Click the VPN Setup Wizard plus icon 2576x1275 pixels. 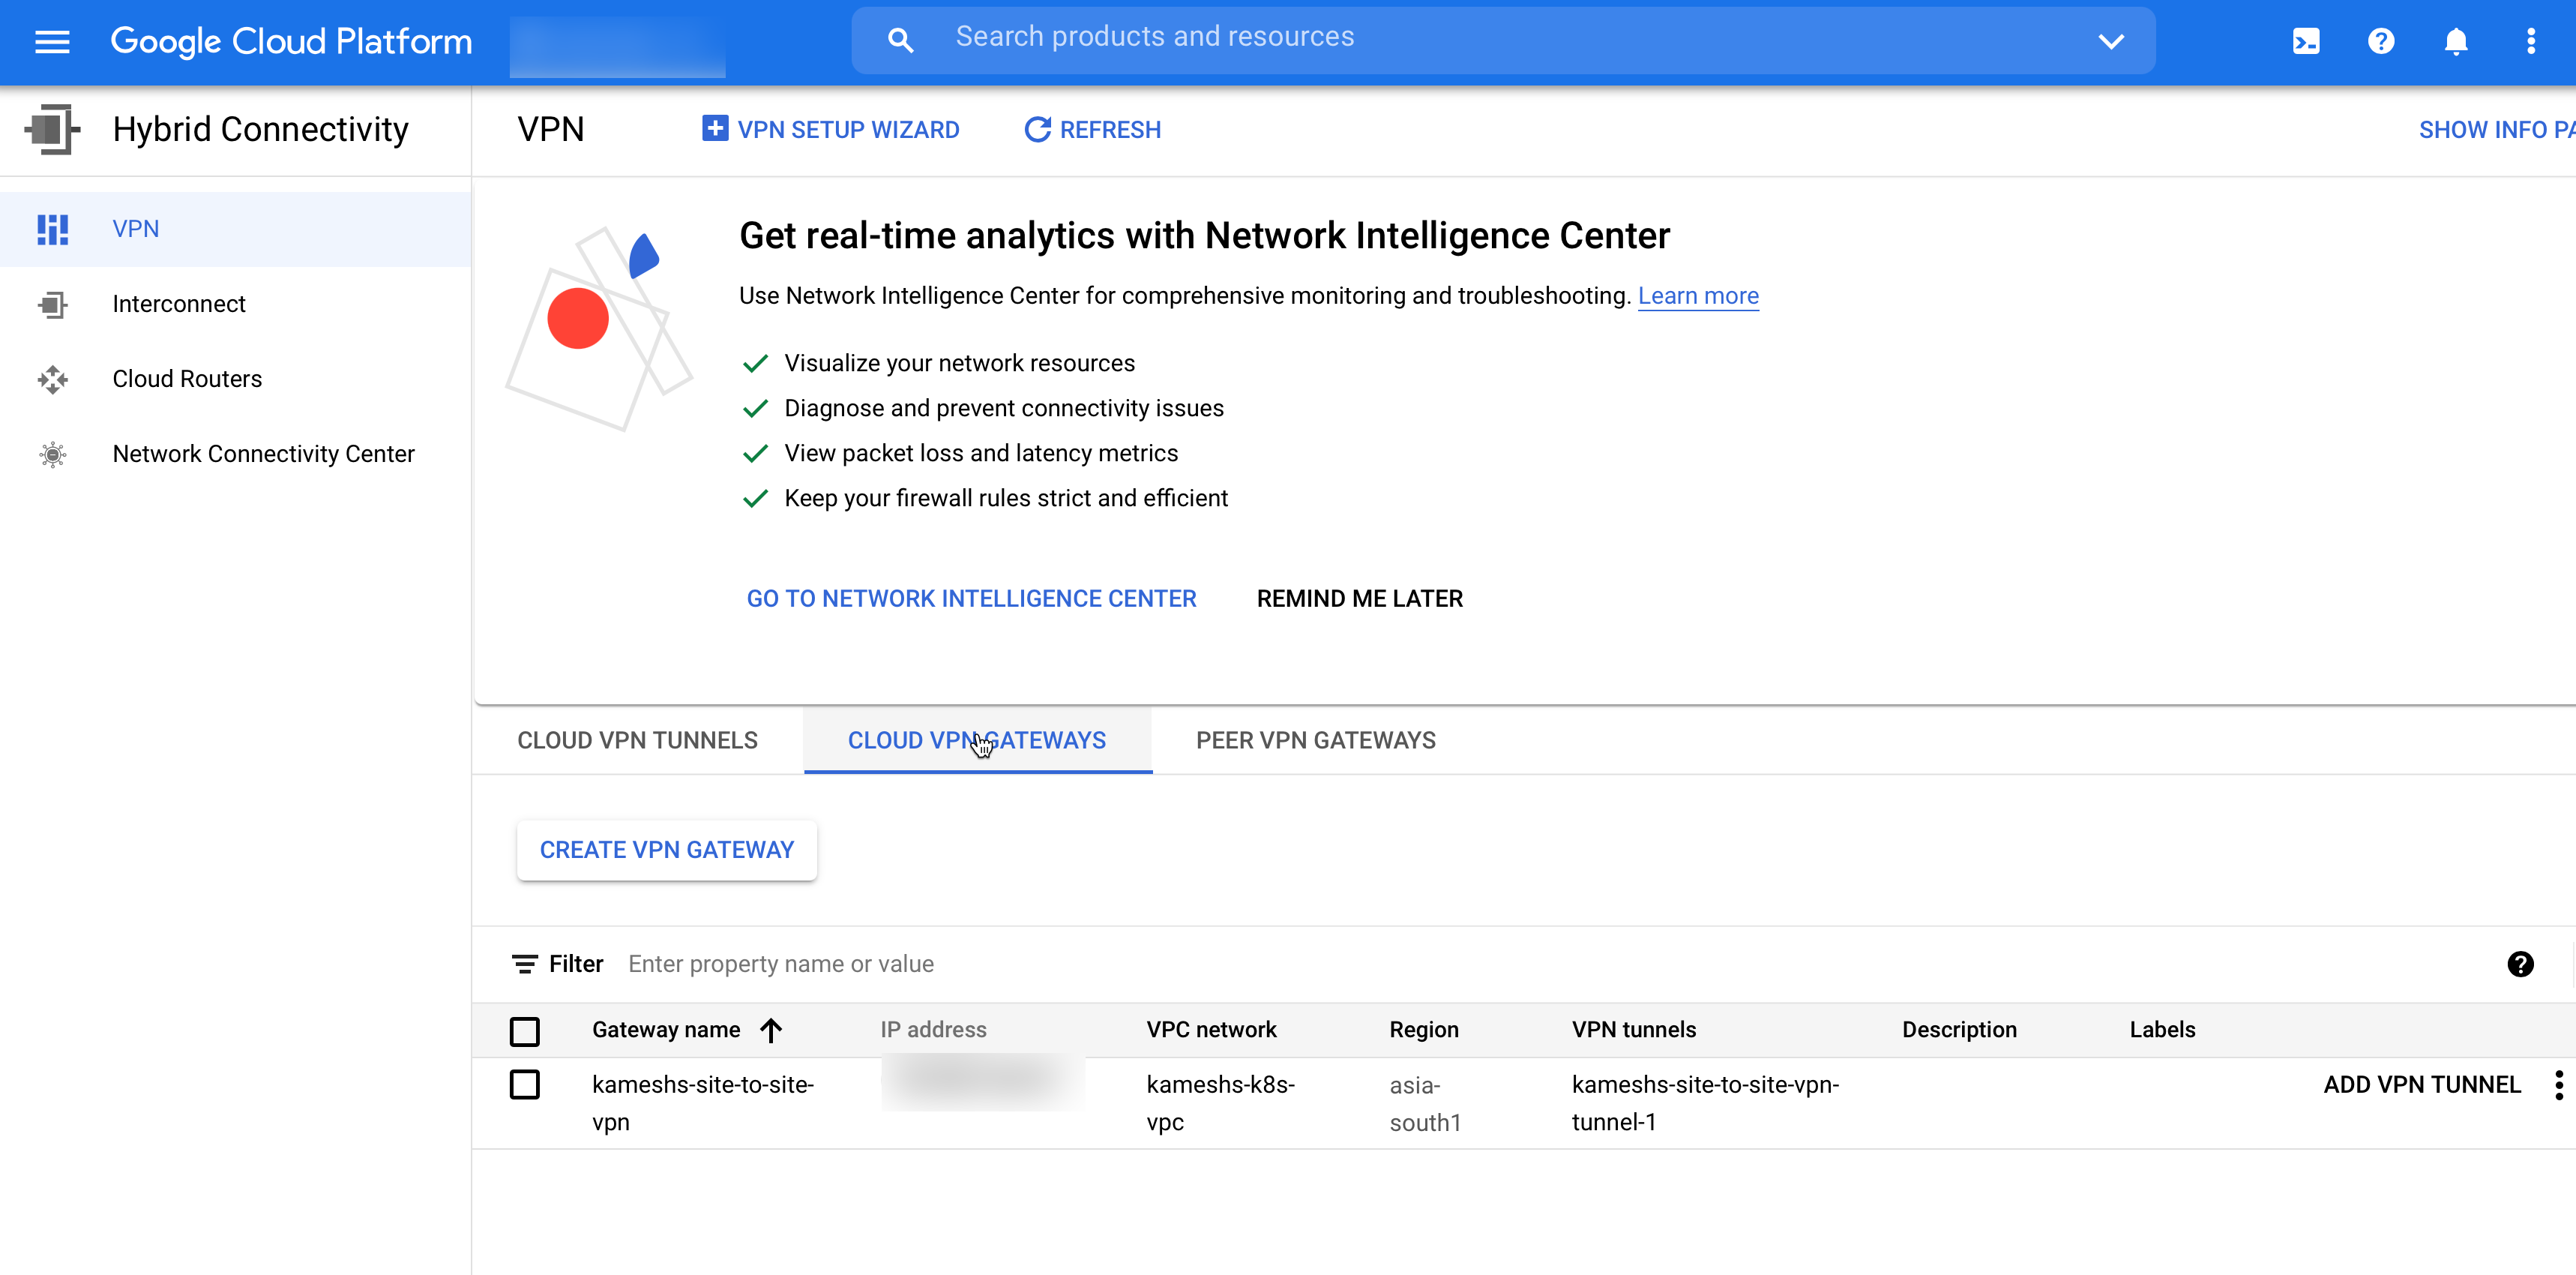click(714, 129)
